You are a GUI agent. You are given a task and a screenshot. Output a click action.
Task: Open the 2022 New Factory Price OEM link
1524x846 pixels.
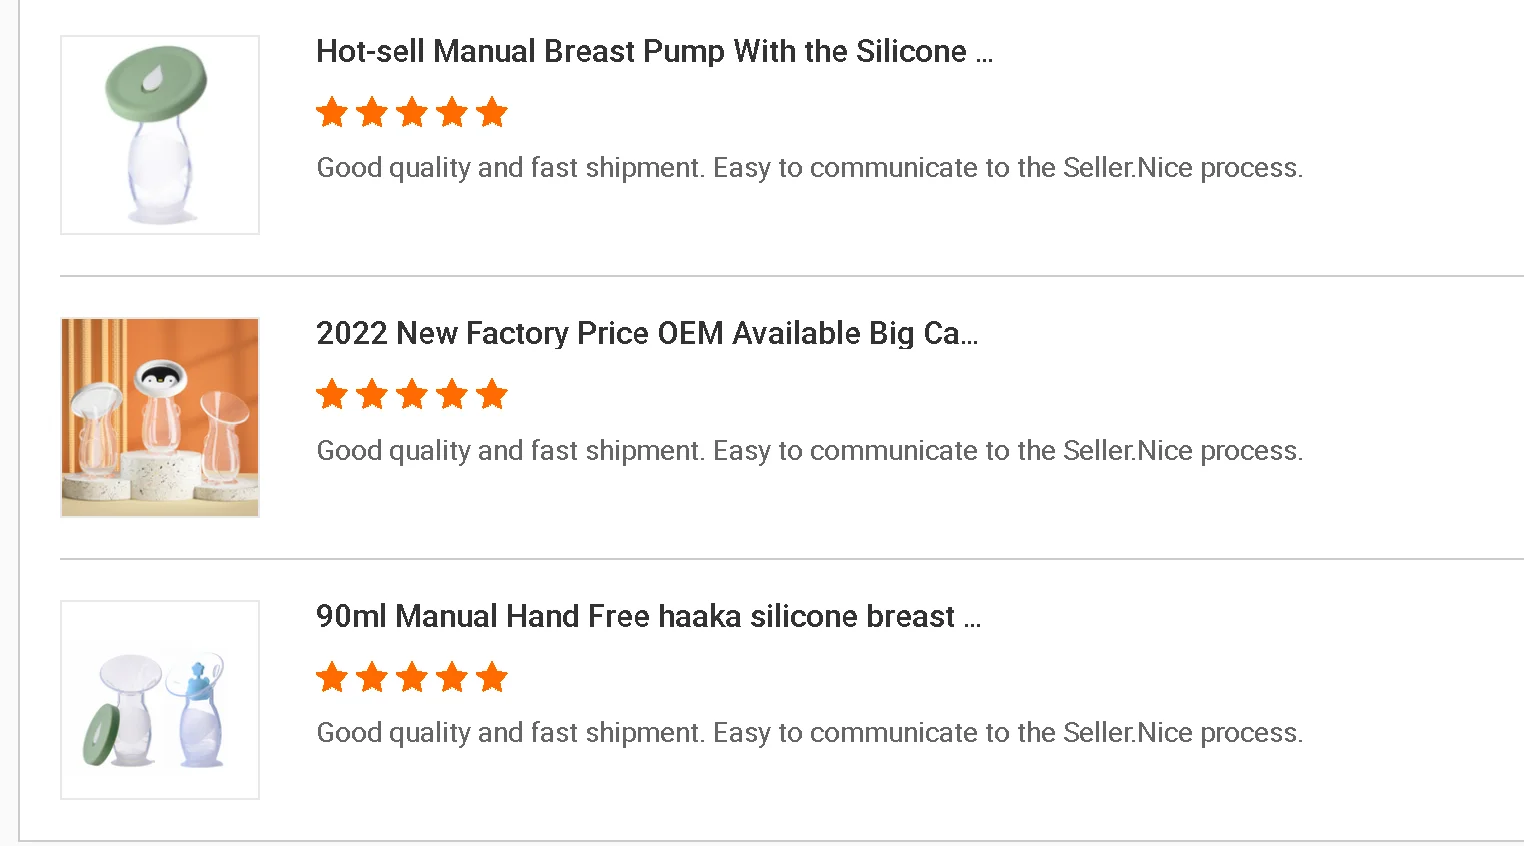click(x=647, y=333)
